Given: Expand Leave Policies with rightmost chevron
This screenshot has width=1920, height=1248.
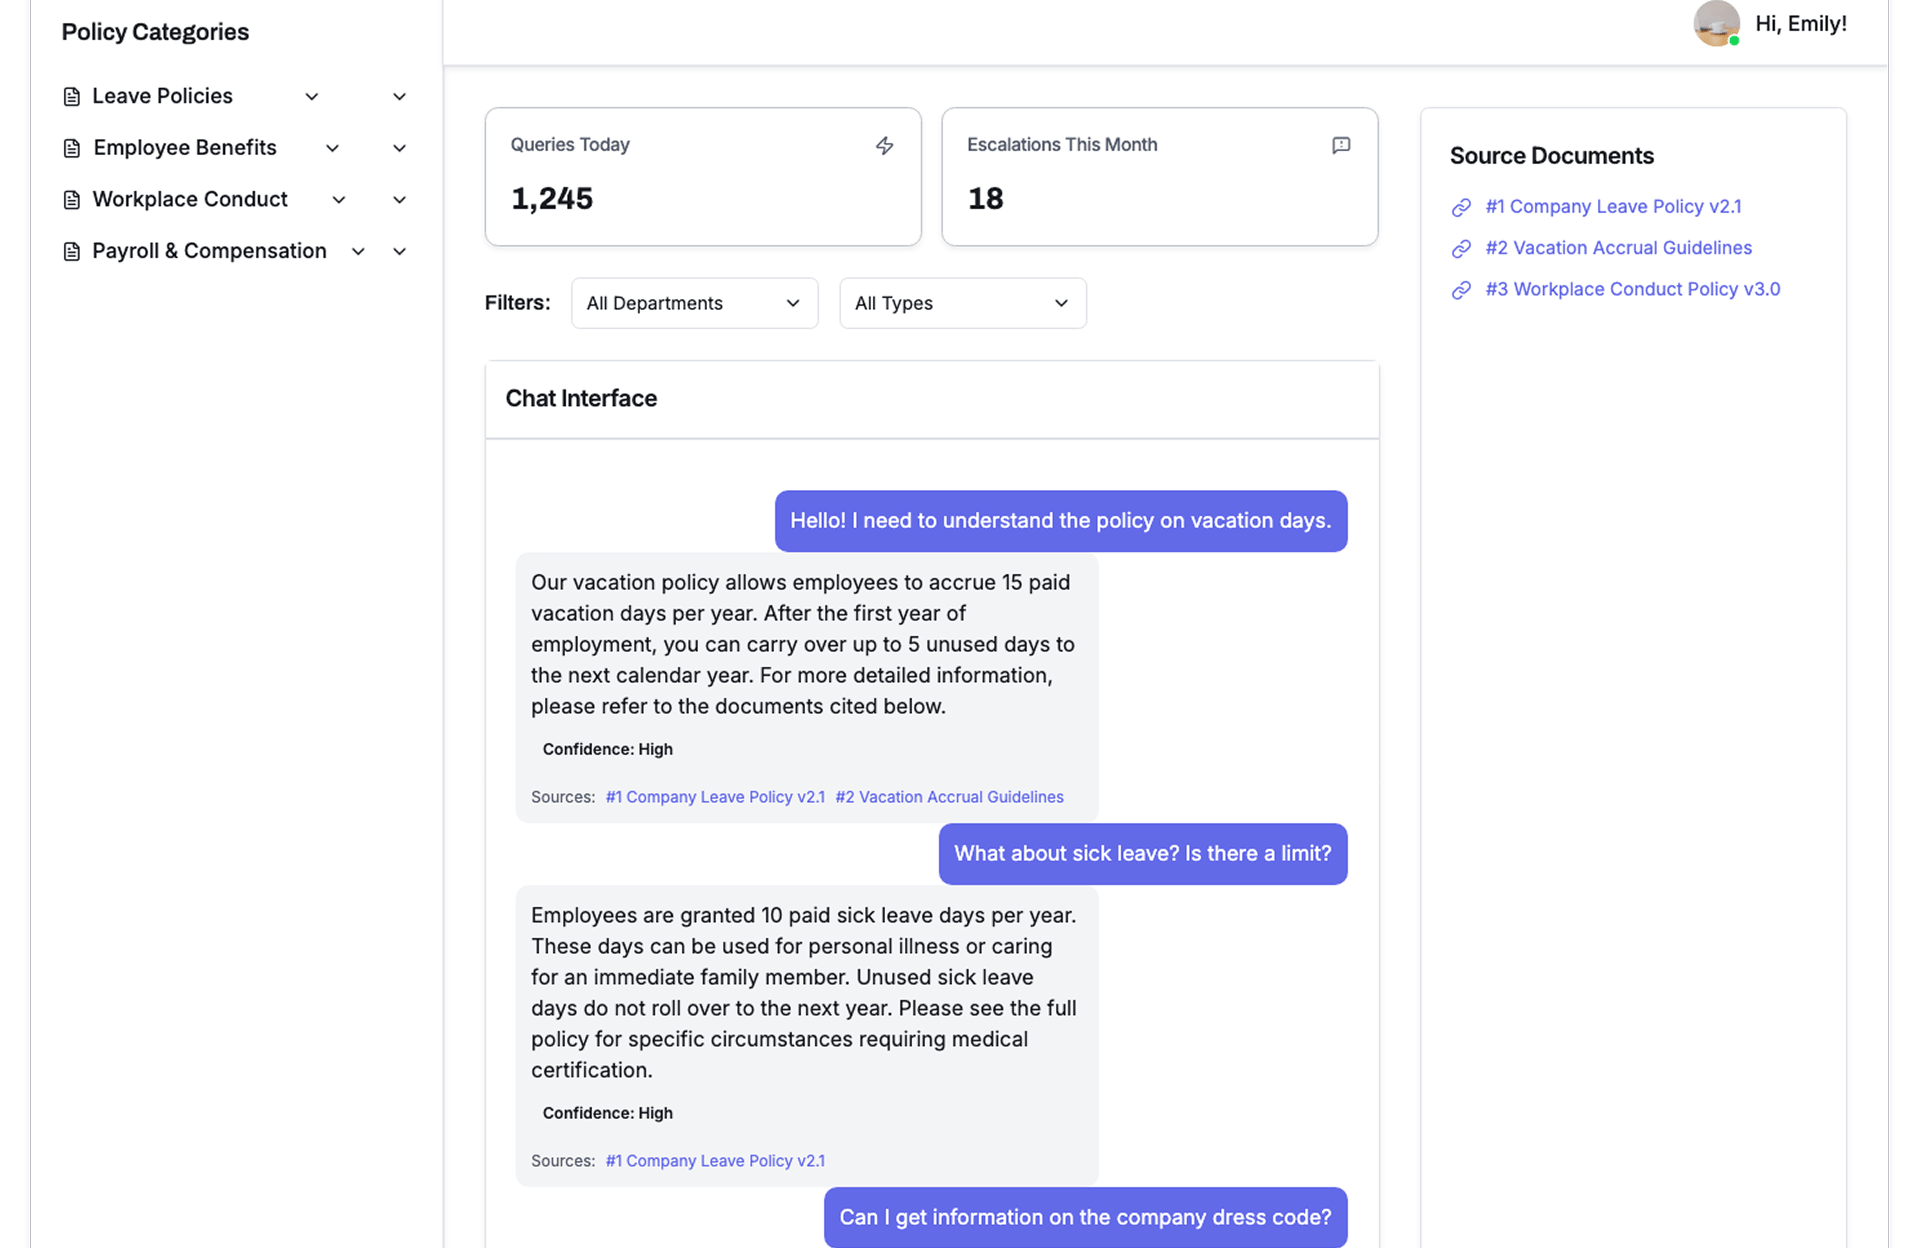Looking at the screenshot, I should pos(399,97).
